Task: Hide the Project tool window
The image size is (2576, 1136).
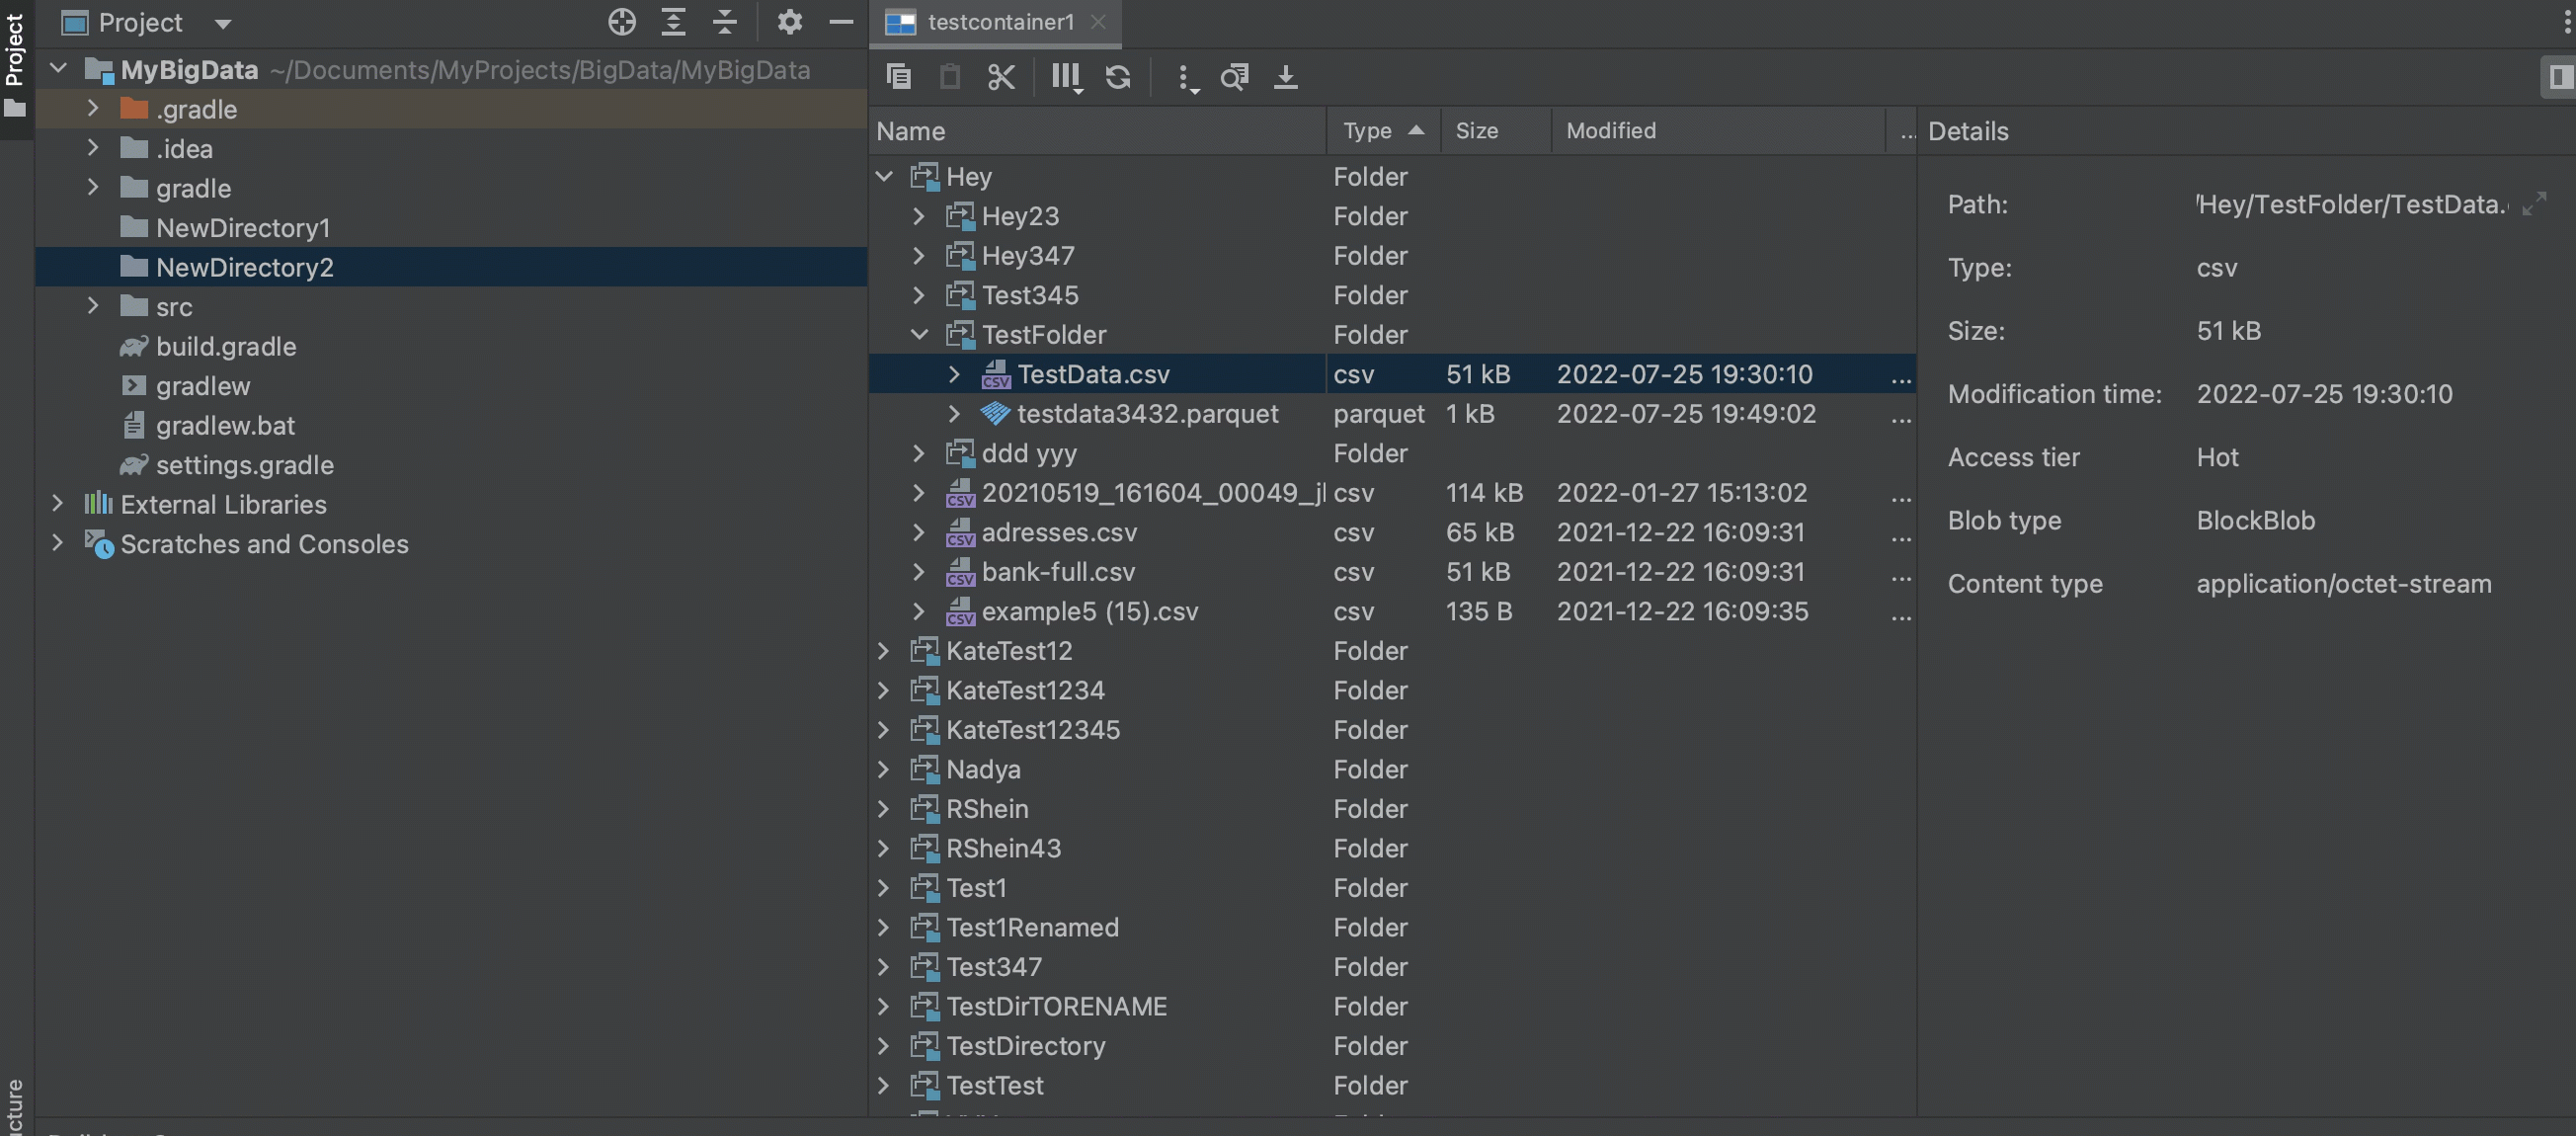Action: [841, 22]
